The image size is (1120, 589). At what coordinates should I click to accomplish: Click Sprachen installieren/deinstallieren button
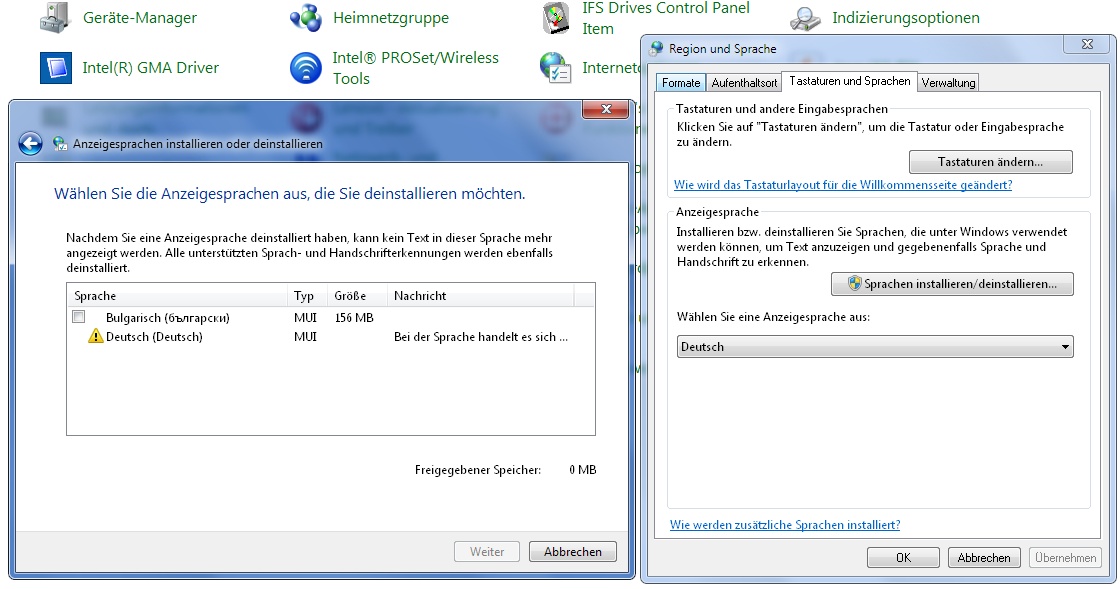coord(951,284)
